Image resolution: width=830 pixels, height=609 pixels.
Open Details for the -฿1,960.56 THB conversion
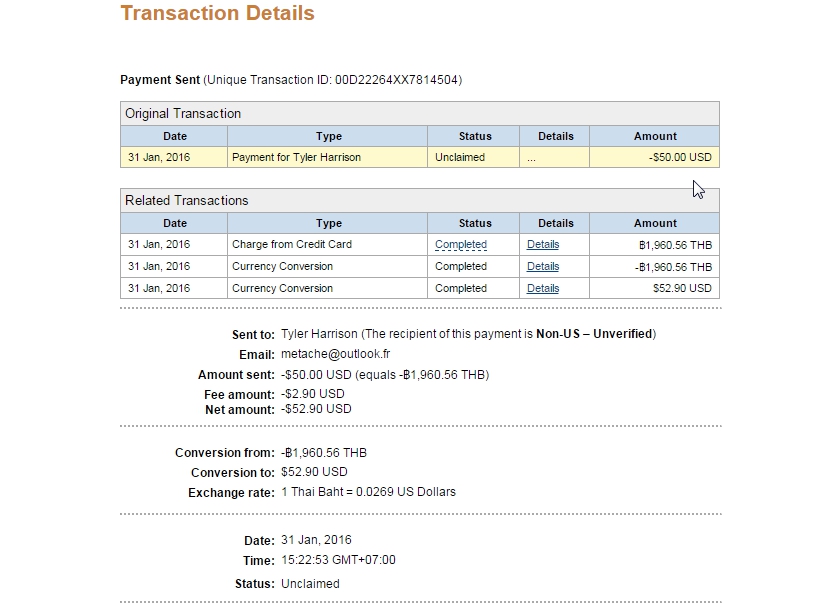click(x=543, y=266)
